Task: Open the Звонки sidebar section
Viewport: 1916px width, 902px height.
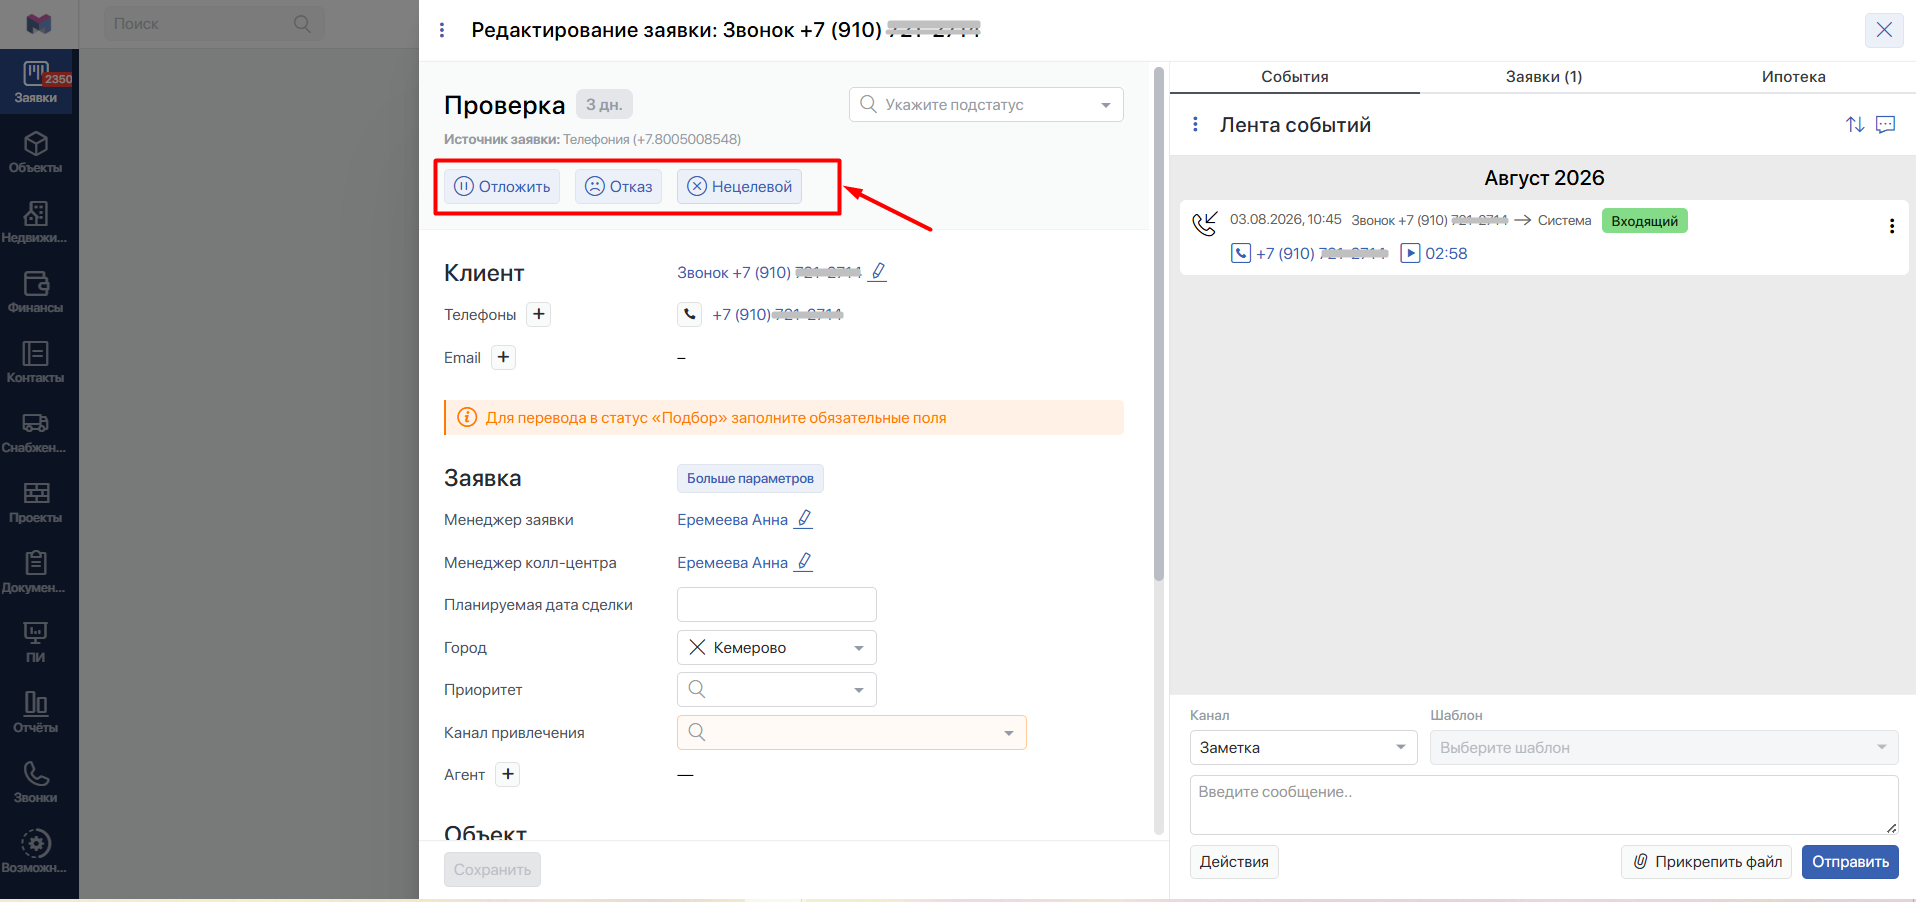Action: 36,782
